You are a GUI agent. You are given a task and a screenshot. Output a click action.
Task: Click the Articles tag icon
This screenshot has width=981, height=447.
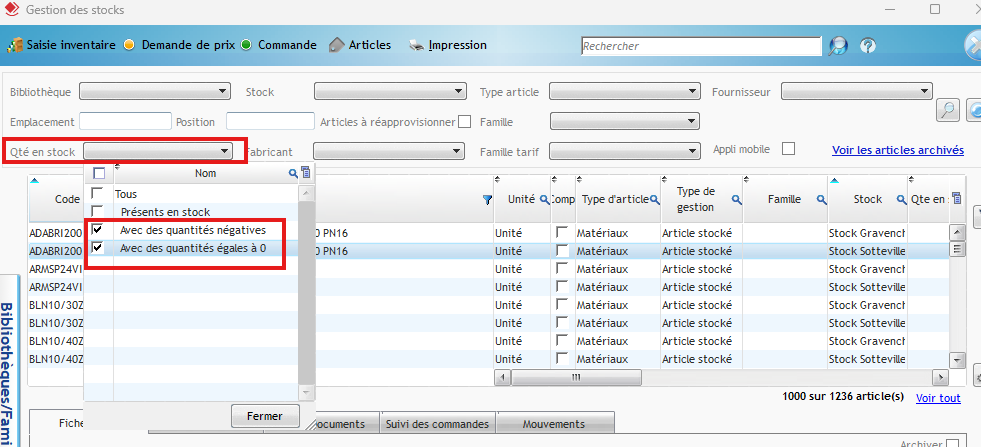(x=337, y=45)
